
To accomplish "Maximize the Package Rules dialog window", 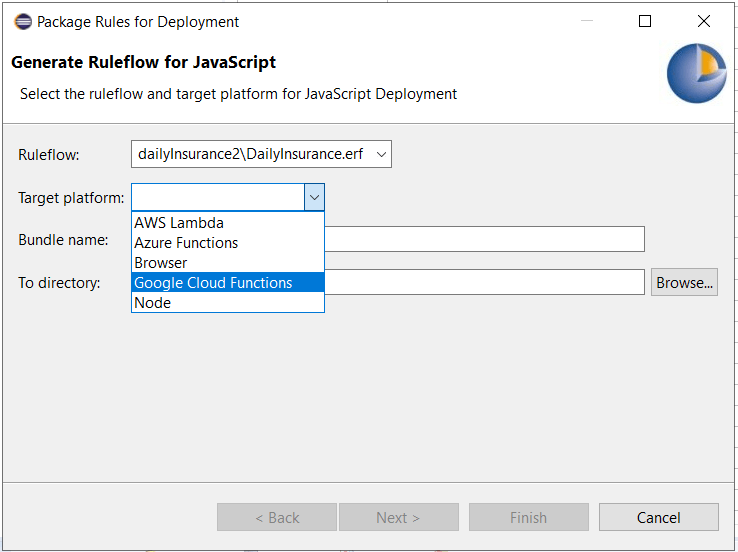I will [x=645, y=21].
